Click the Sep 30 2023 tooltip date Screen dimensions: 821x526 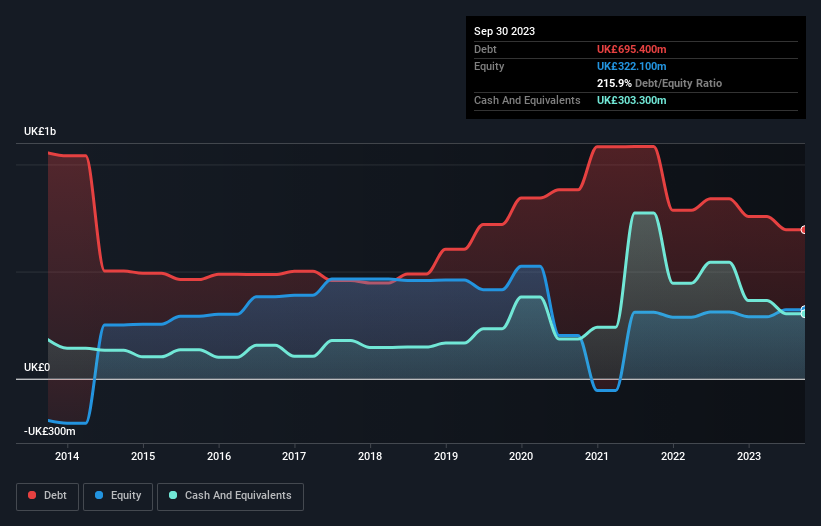click(504, 31)
